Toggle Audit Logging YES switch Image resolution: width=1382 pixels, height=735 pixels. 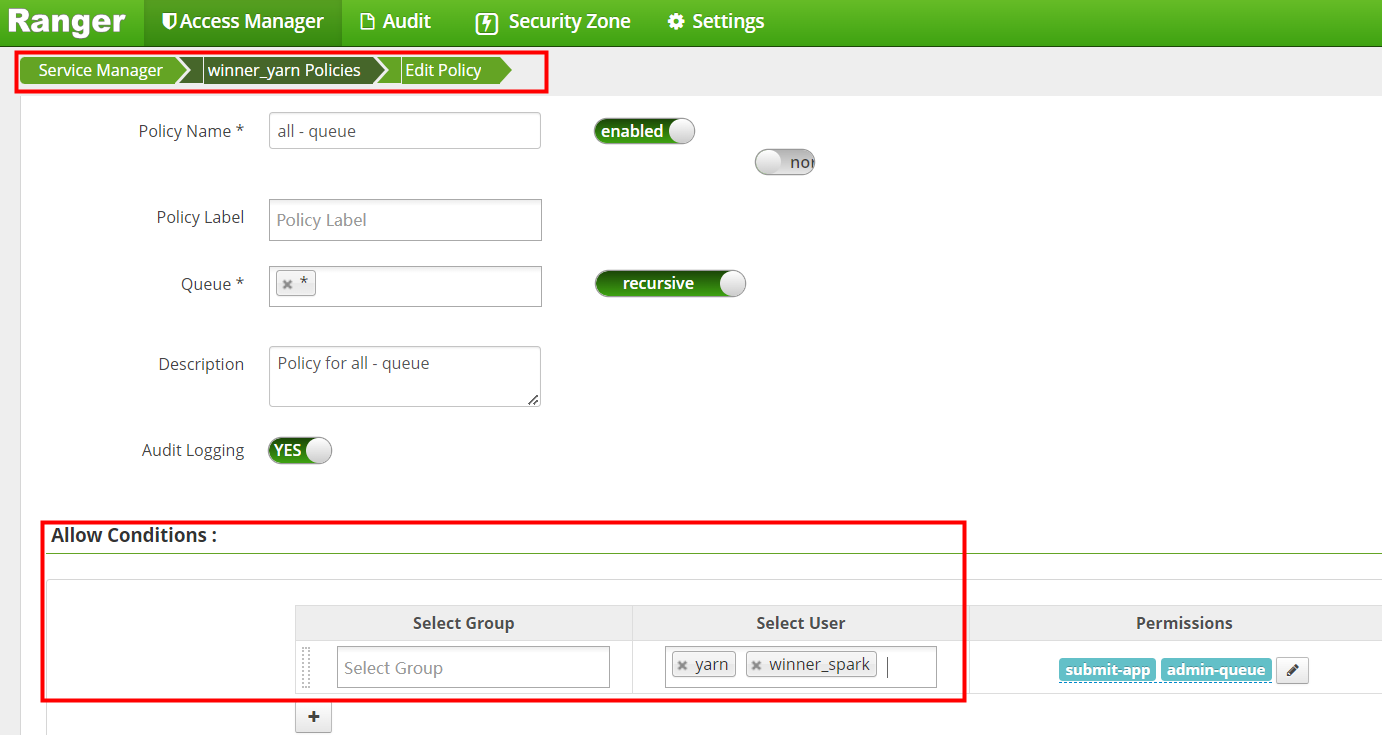tap(300, 450)
